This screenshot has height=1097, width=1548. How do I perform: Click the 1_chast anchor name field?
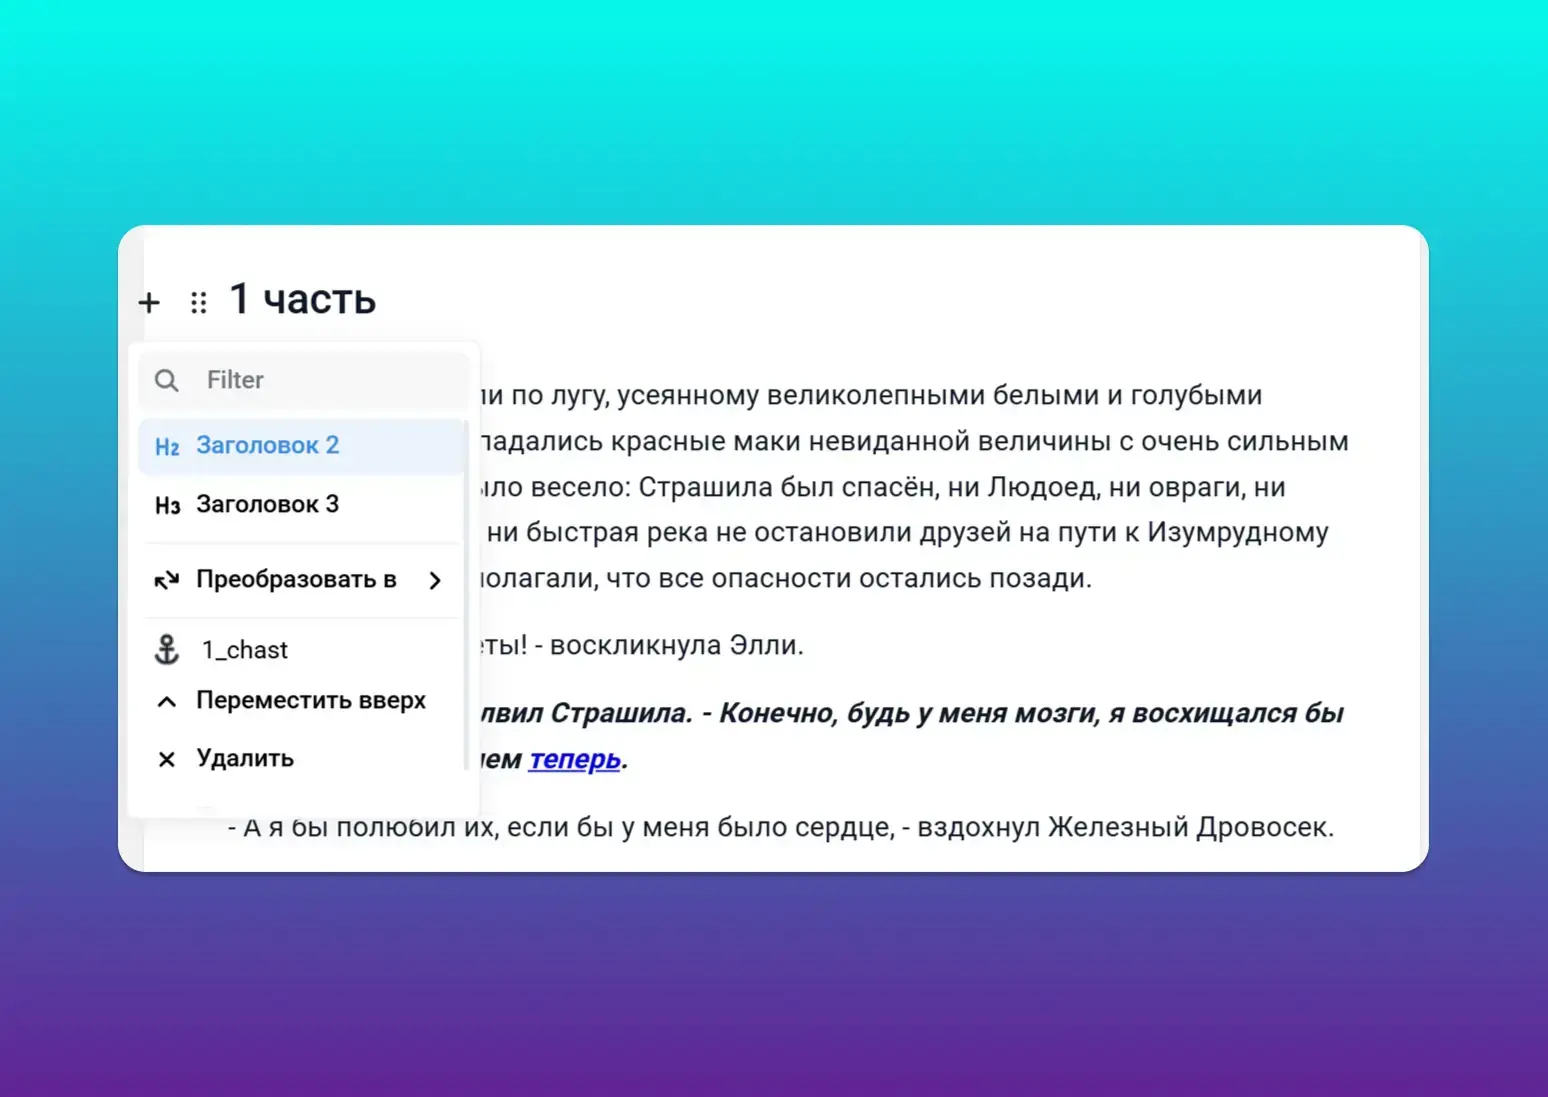(x=245, y=650)
